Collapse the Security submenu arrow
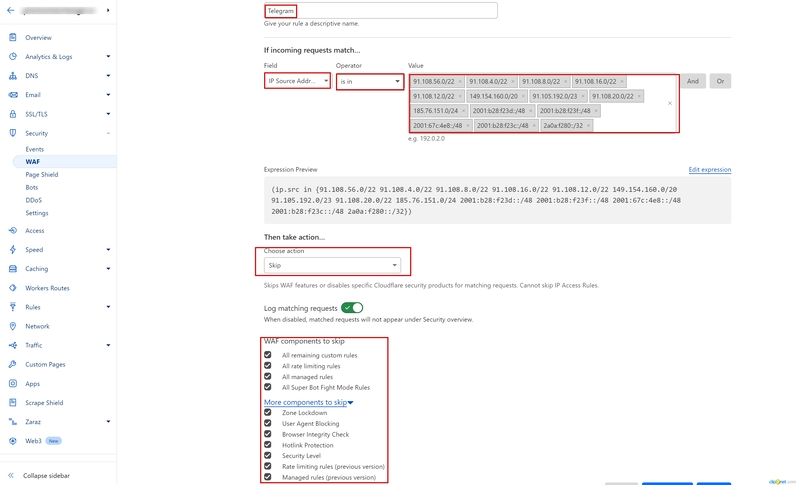 [x=108, y=133]
